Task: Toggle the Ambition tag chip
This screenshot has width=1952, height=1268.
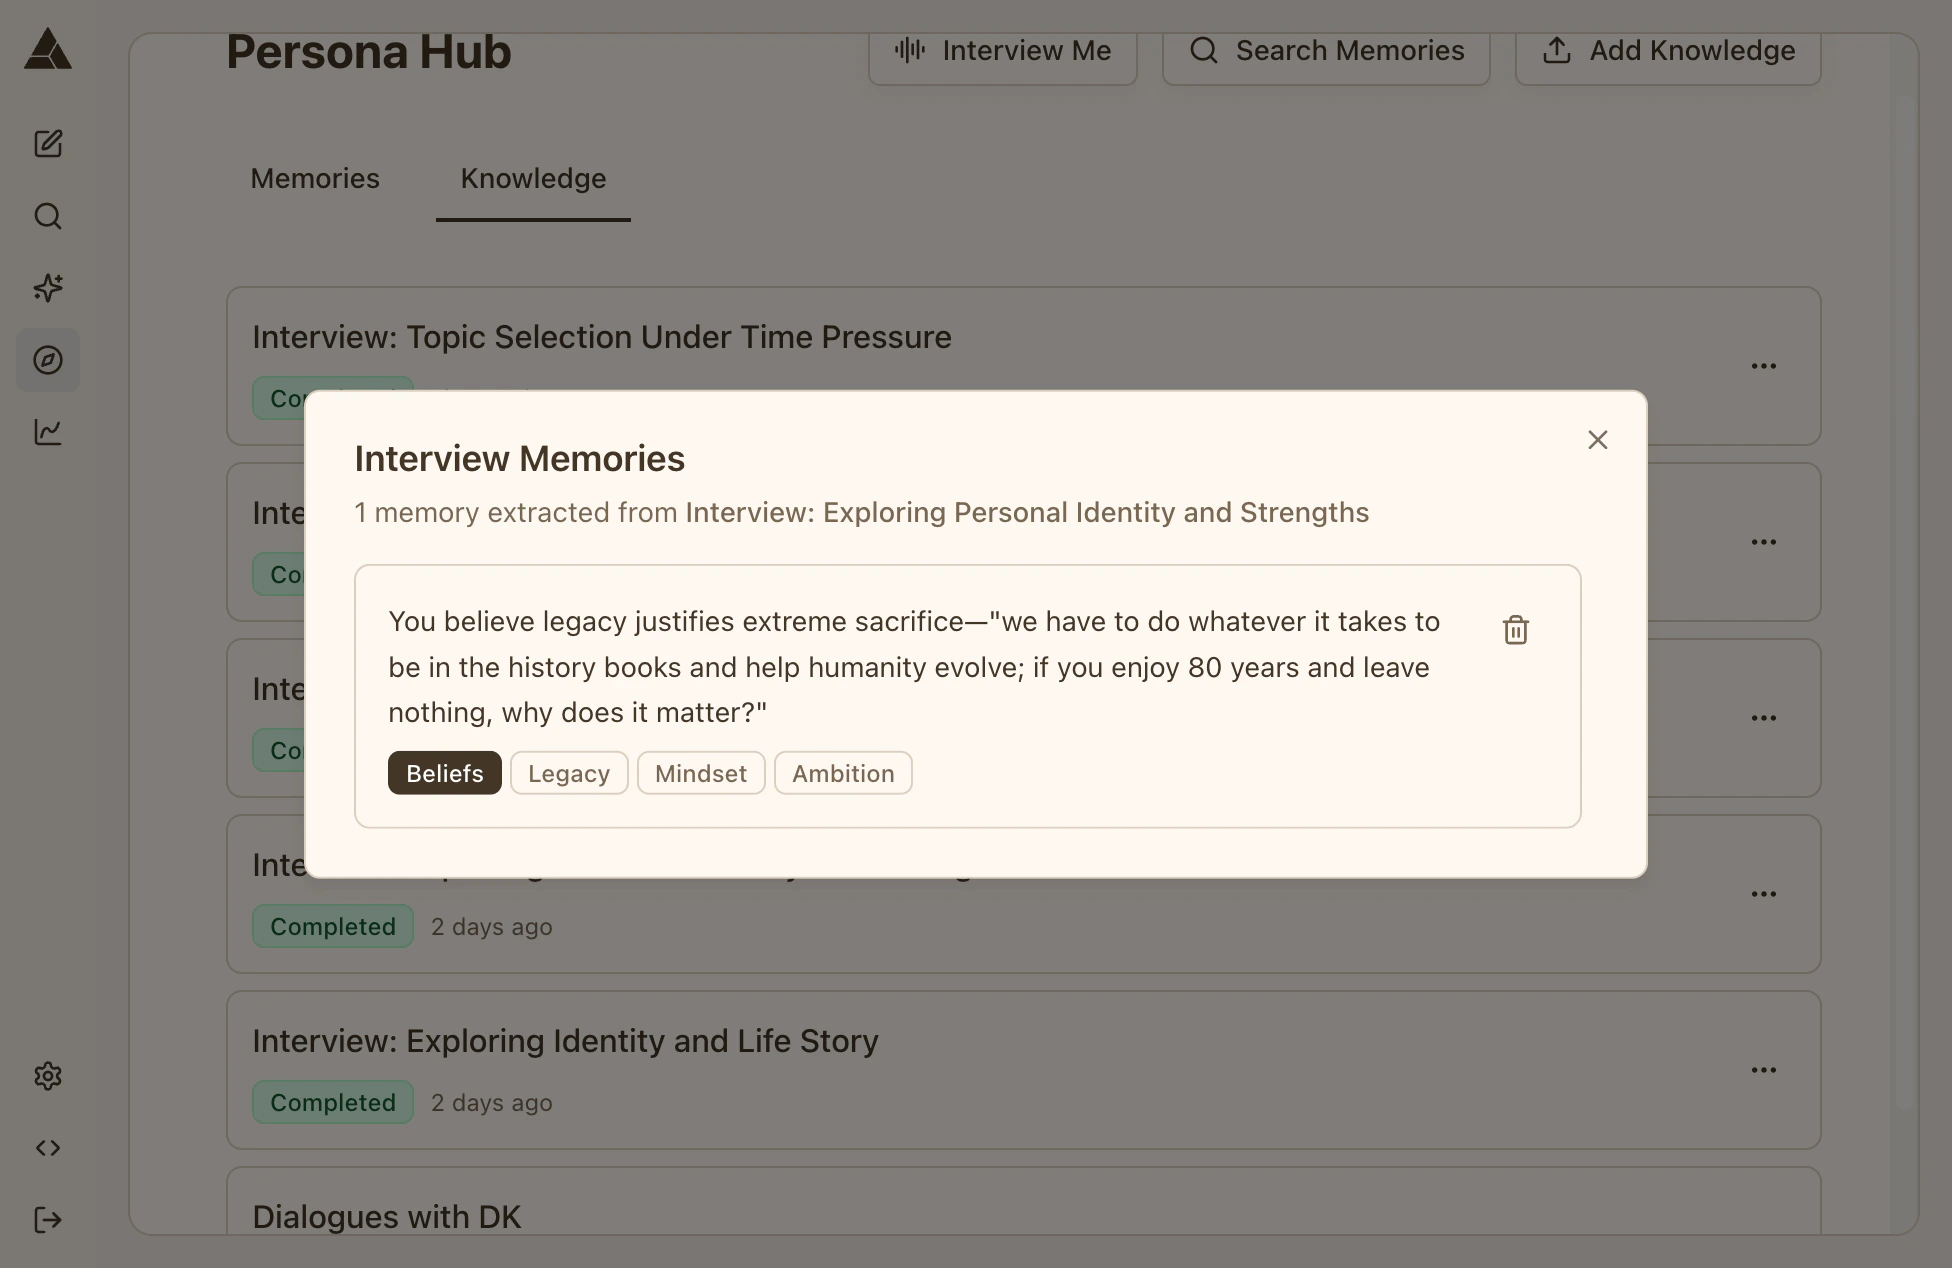Action: point(842,773)
